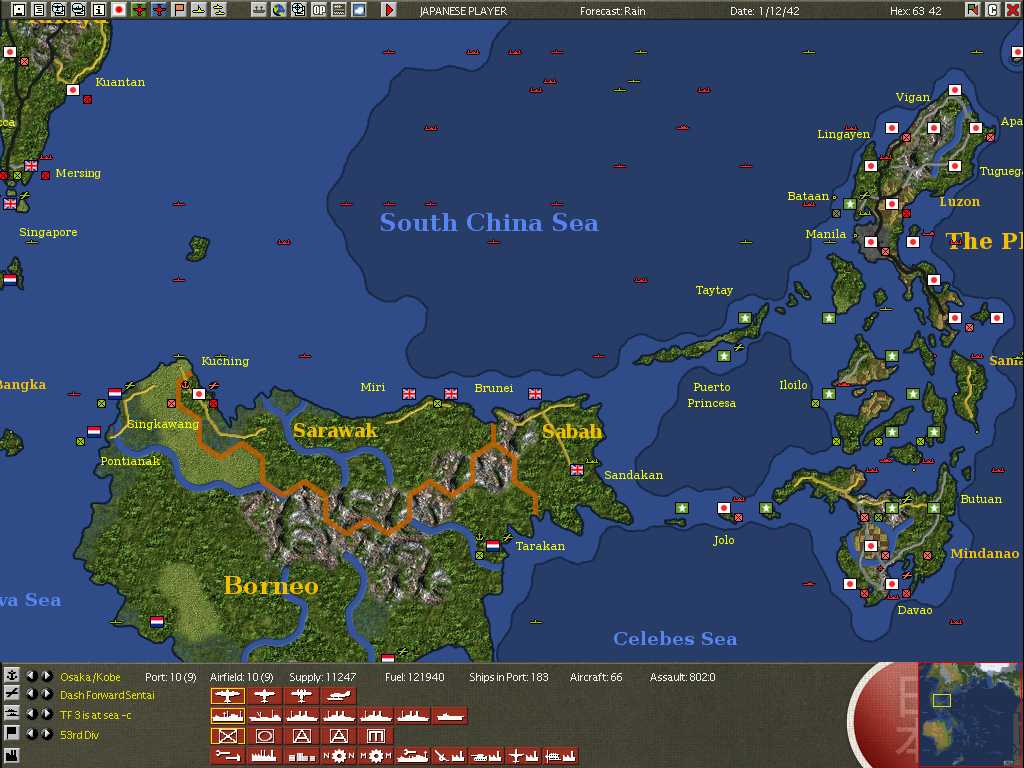Click the Japanese flag at Kuantan
The image size is (1024, 768).
[x=73, y=90]
